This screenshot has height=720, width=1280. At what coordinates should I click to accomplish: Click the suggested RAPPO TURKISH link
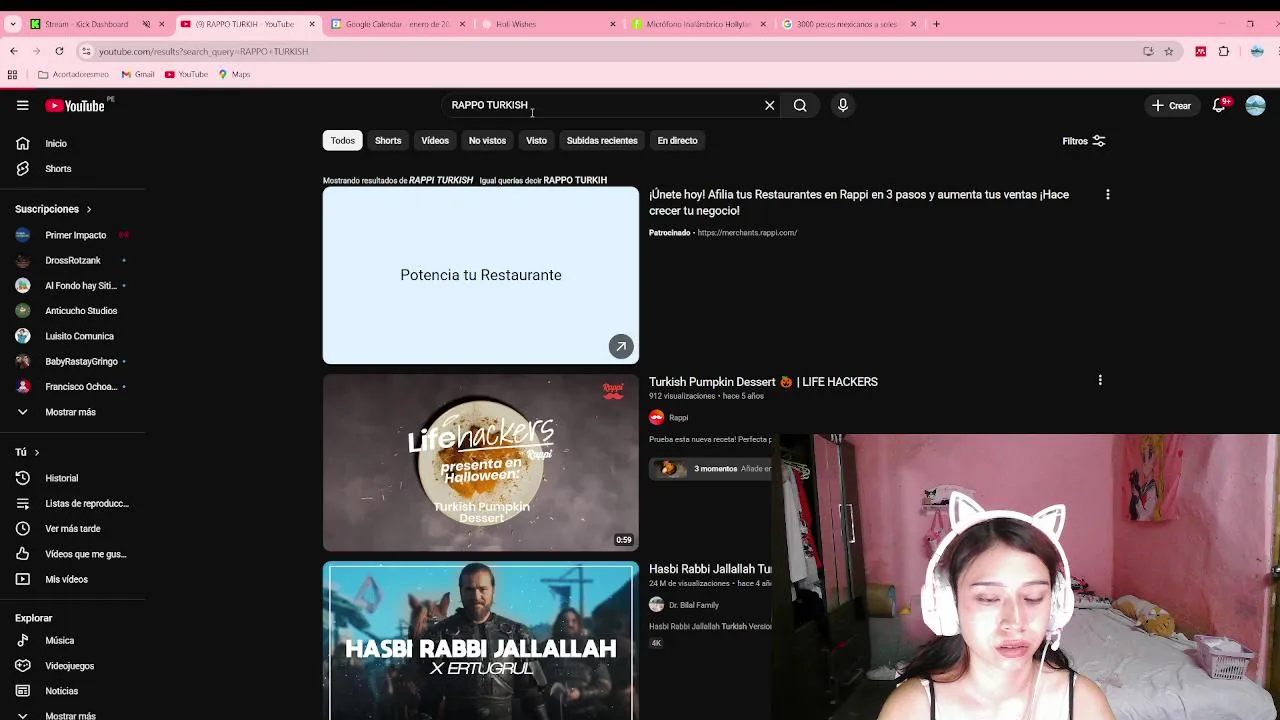[575, 181]
